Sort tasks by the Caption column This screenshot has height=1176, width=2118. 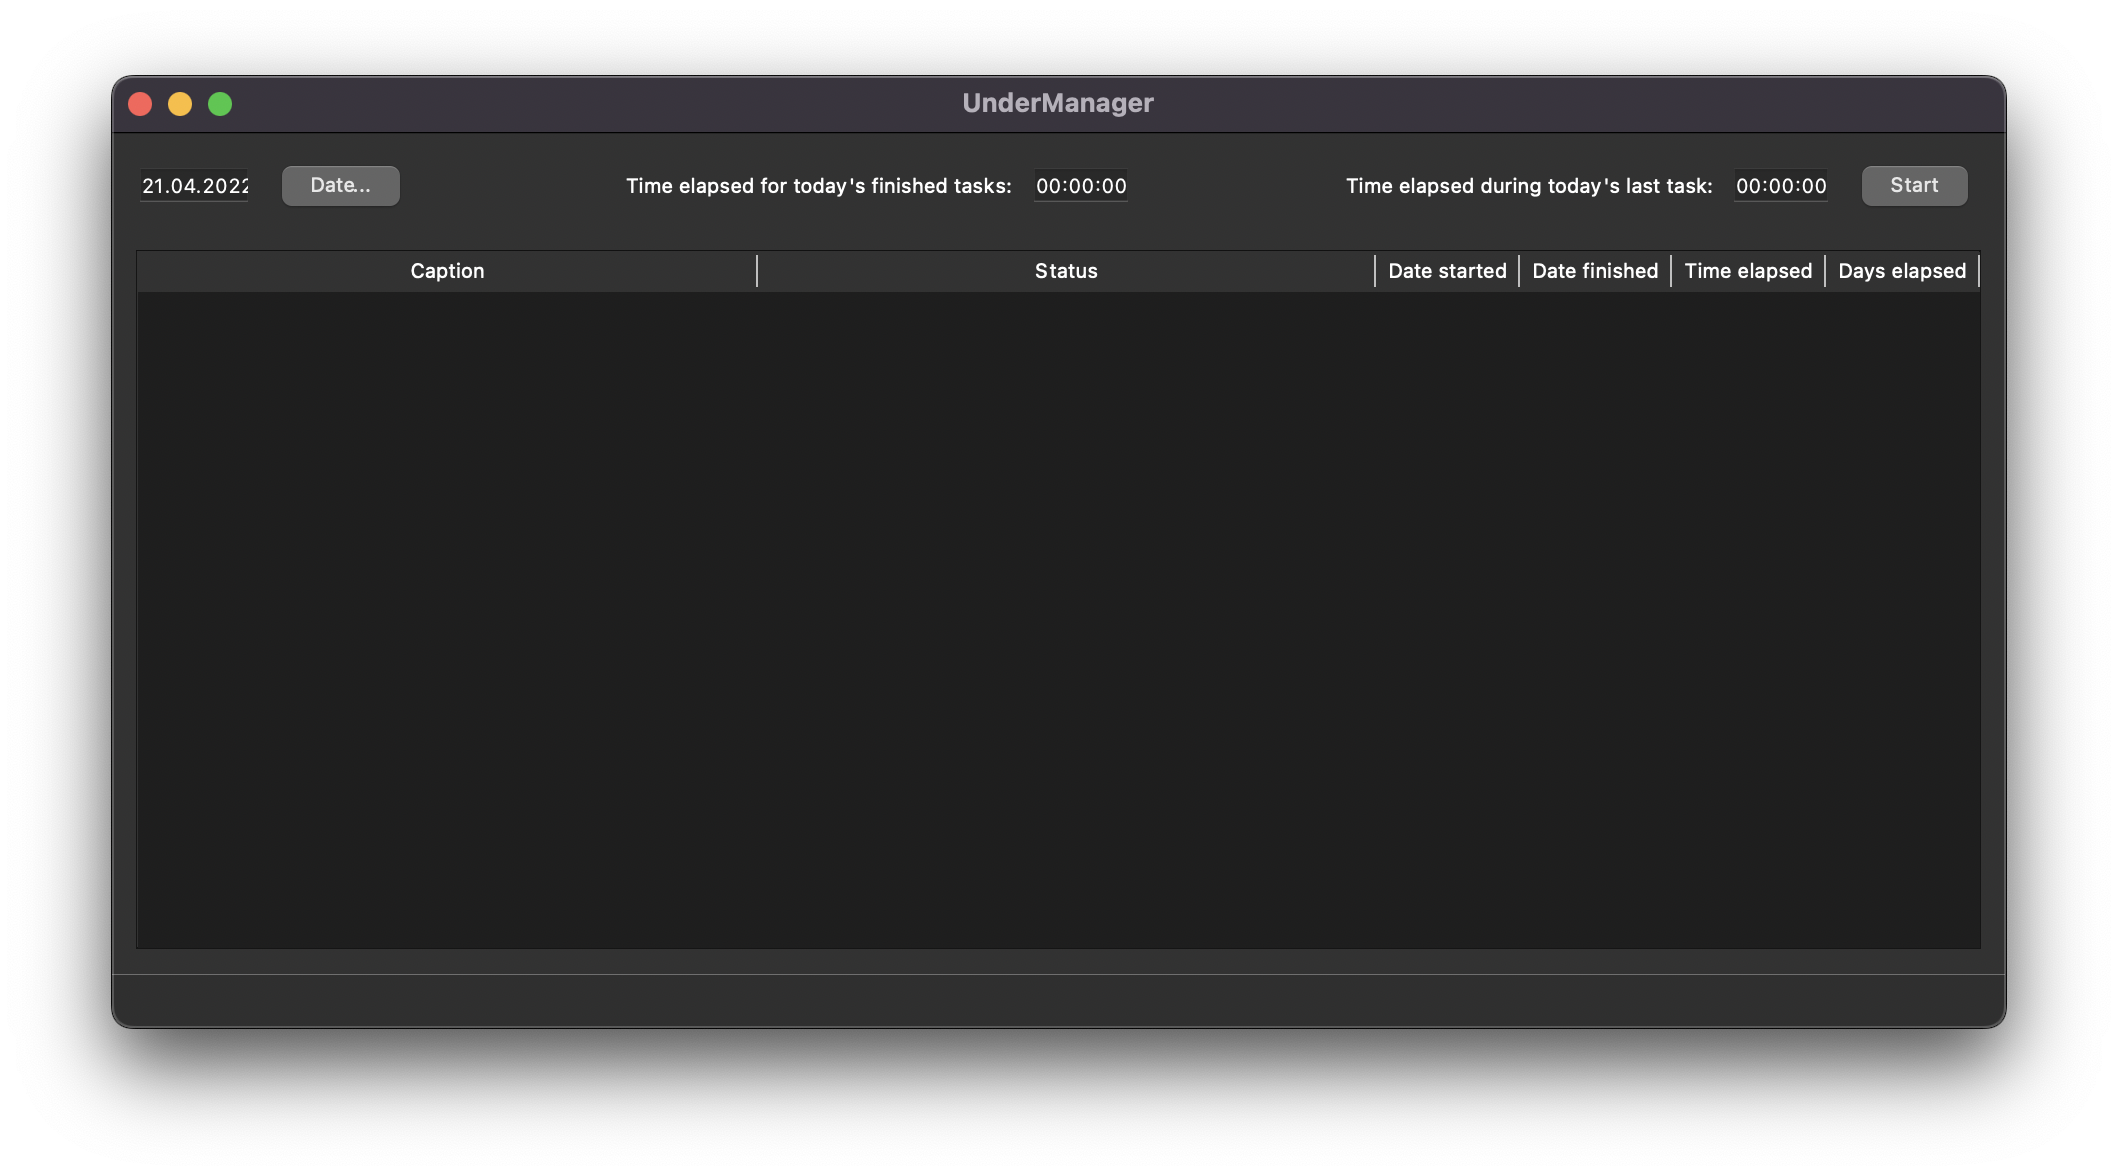coord(447,270)
